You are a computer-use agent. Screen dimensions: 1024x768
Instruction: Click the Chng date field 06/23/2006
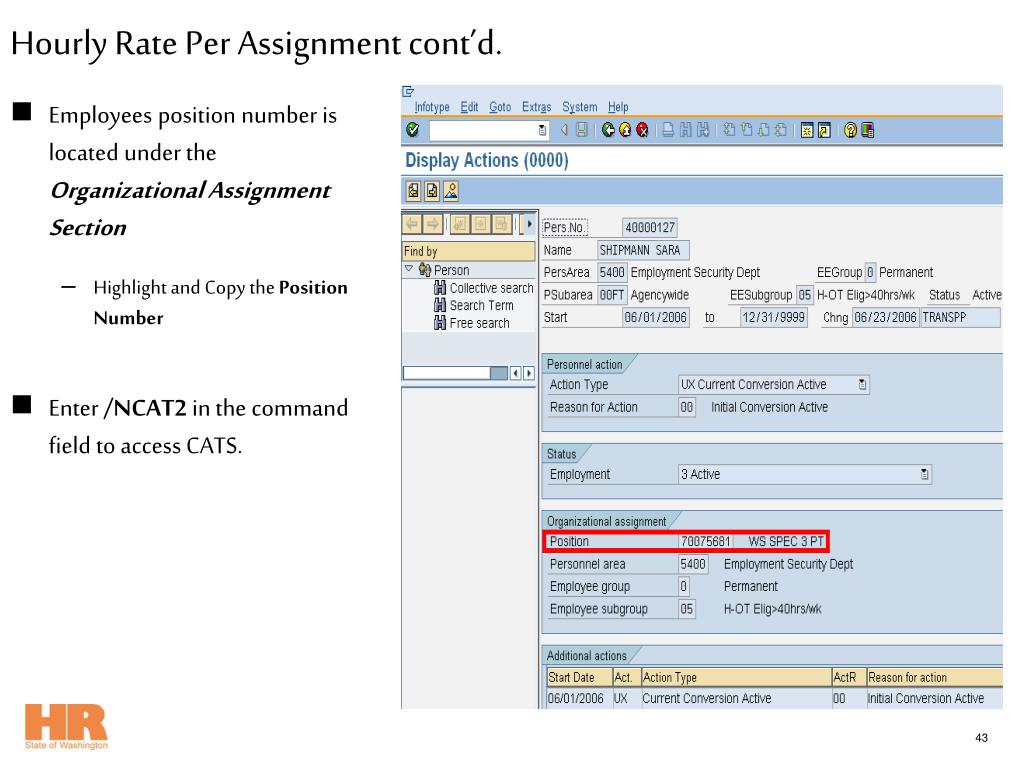pos(886,317)
